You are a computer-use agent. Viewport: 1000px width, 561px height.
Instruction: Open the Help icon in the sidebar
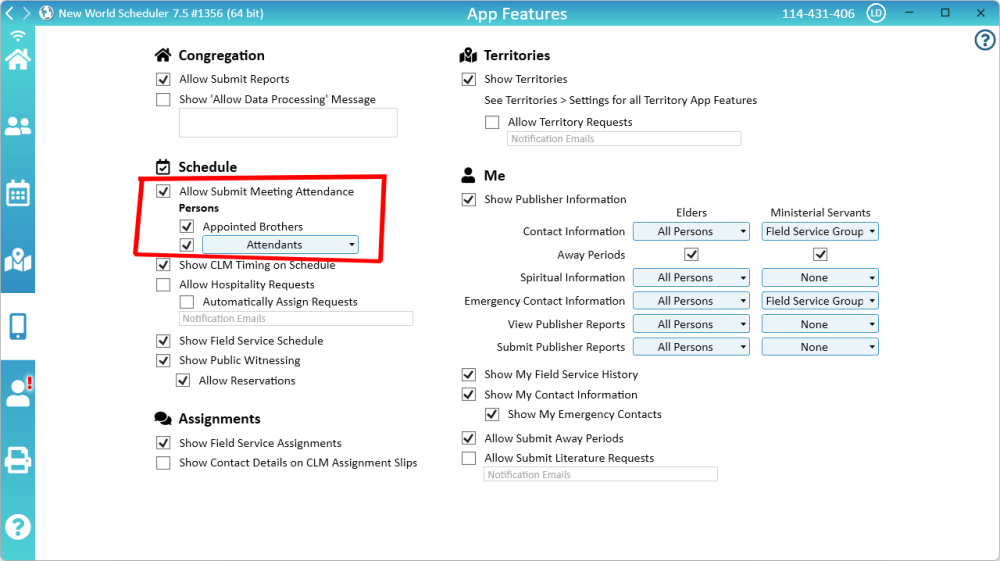[17, 527]
